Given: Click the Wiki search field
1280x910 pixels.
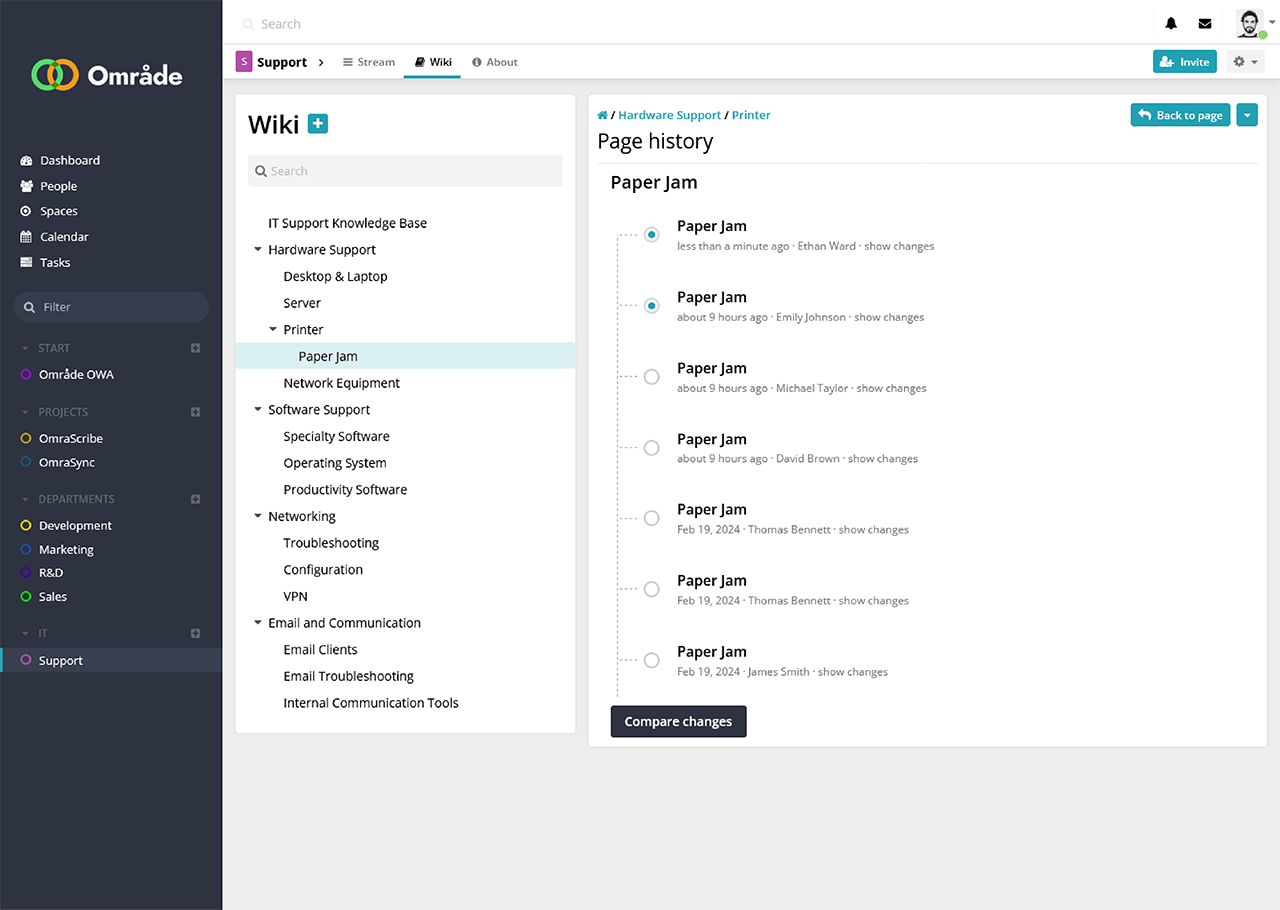Looking at the screenshot, I should pos(405,171).
